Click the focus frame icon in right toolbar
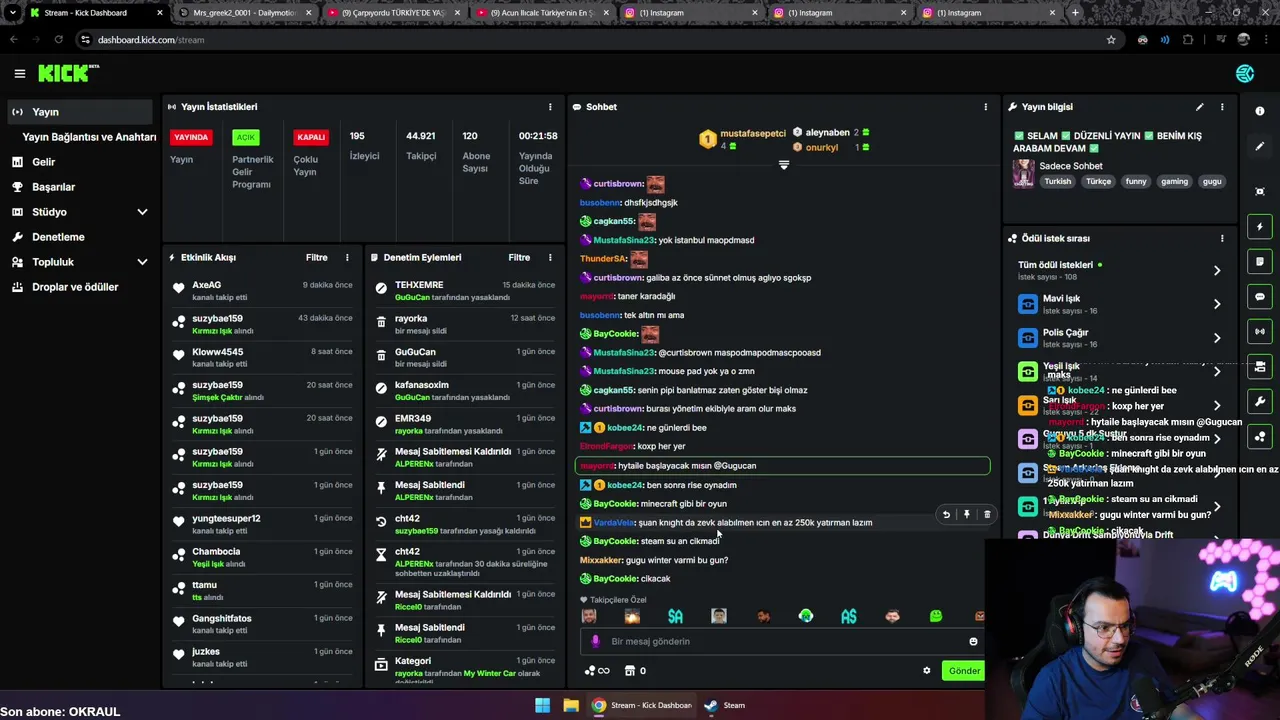The width and height of the screenshot is (1280, 720). [x=1260, y=191]
